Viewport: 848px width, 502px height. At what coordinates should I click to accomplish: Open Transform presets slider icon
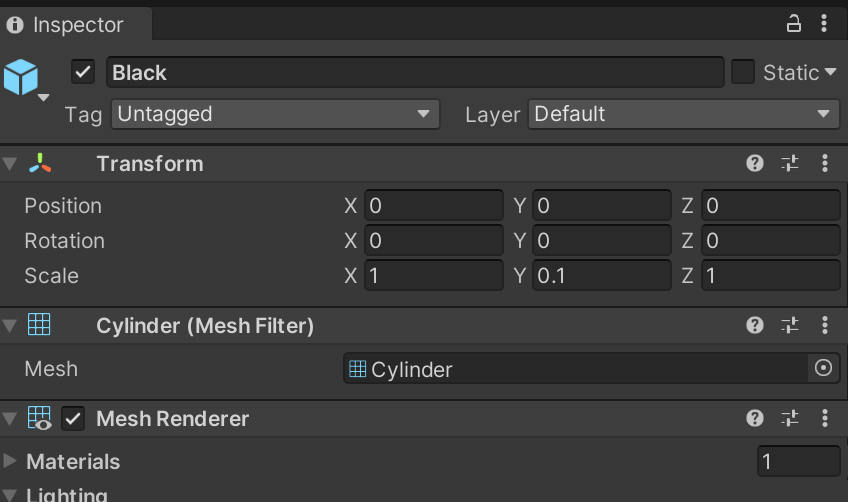tap(790, 163)
